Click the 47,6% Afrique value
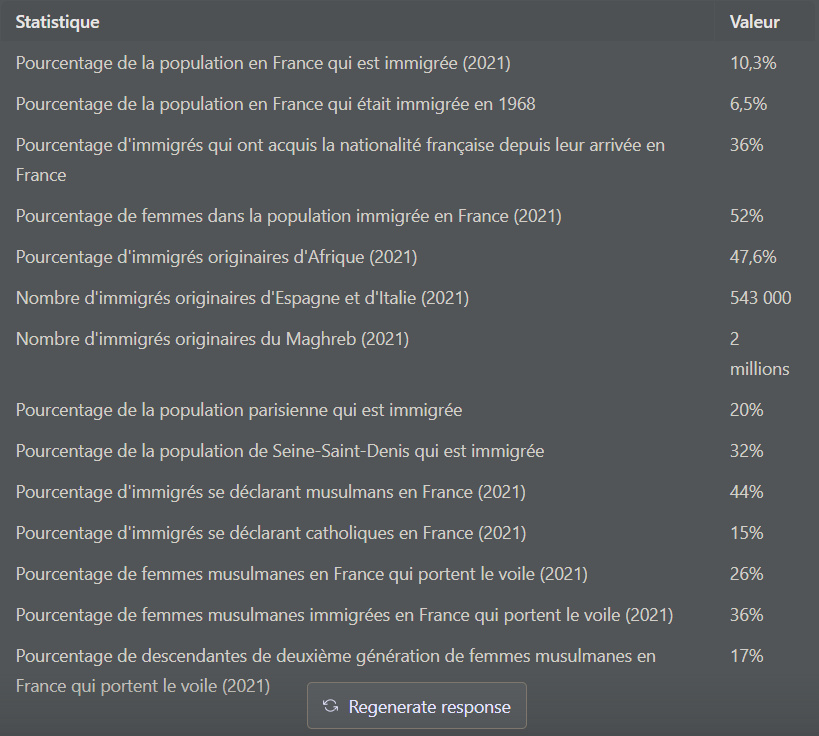 click(753, 257)
